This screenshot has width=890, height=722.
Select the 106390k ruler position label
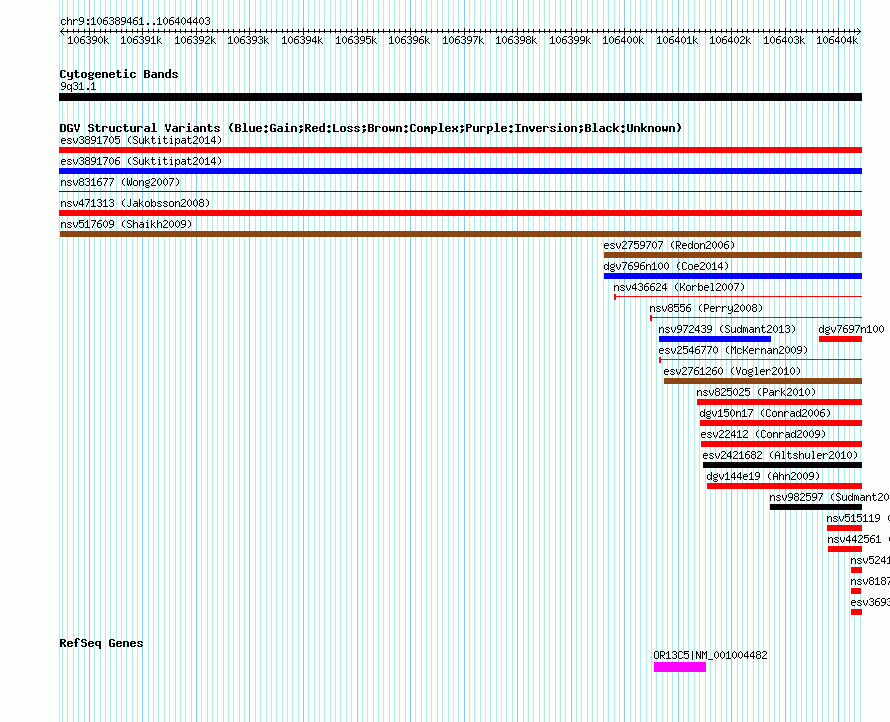[88, 40]
